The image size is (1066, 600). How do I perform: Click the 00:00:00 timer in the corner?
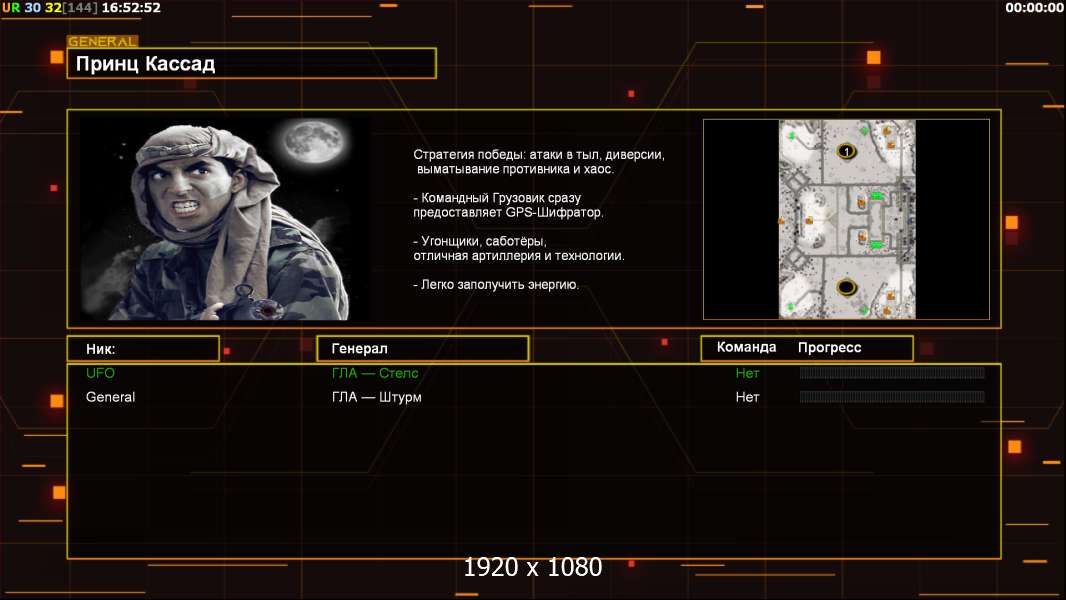pyautogui.click(x=1034, y=7)
